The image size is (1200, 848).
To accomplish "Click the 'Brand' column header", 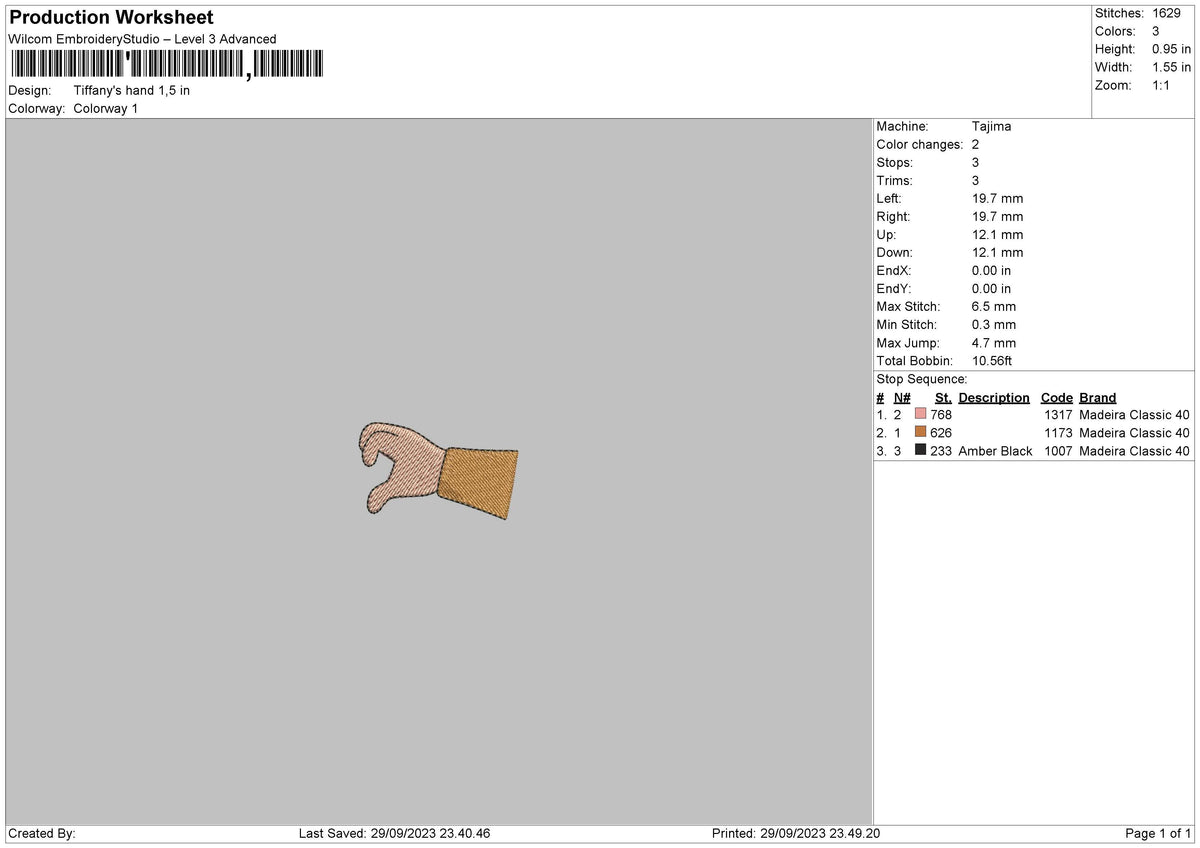I will (1098, 397).
